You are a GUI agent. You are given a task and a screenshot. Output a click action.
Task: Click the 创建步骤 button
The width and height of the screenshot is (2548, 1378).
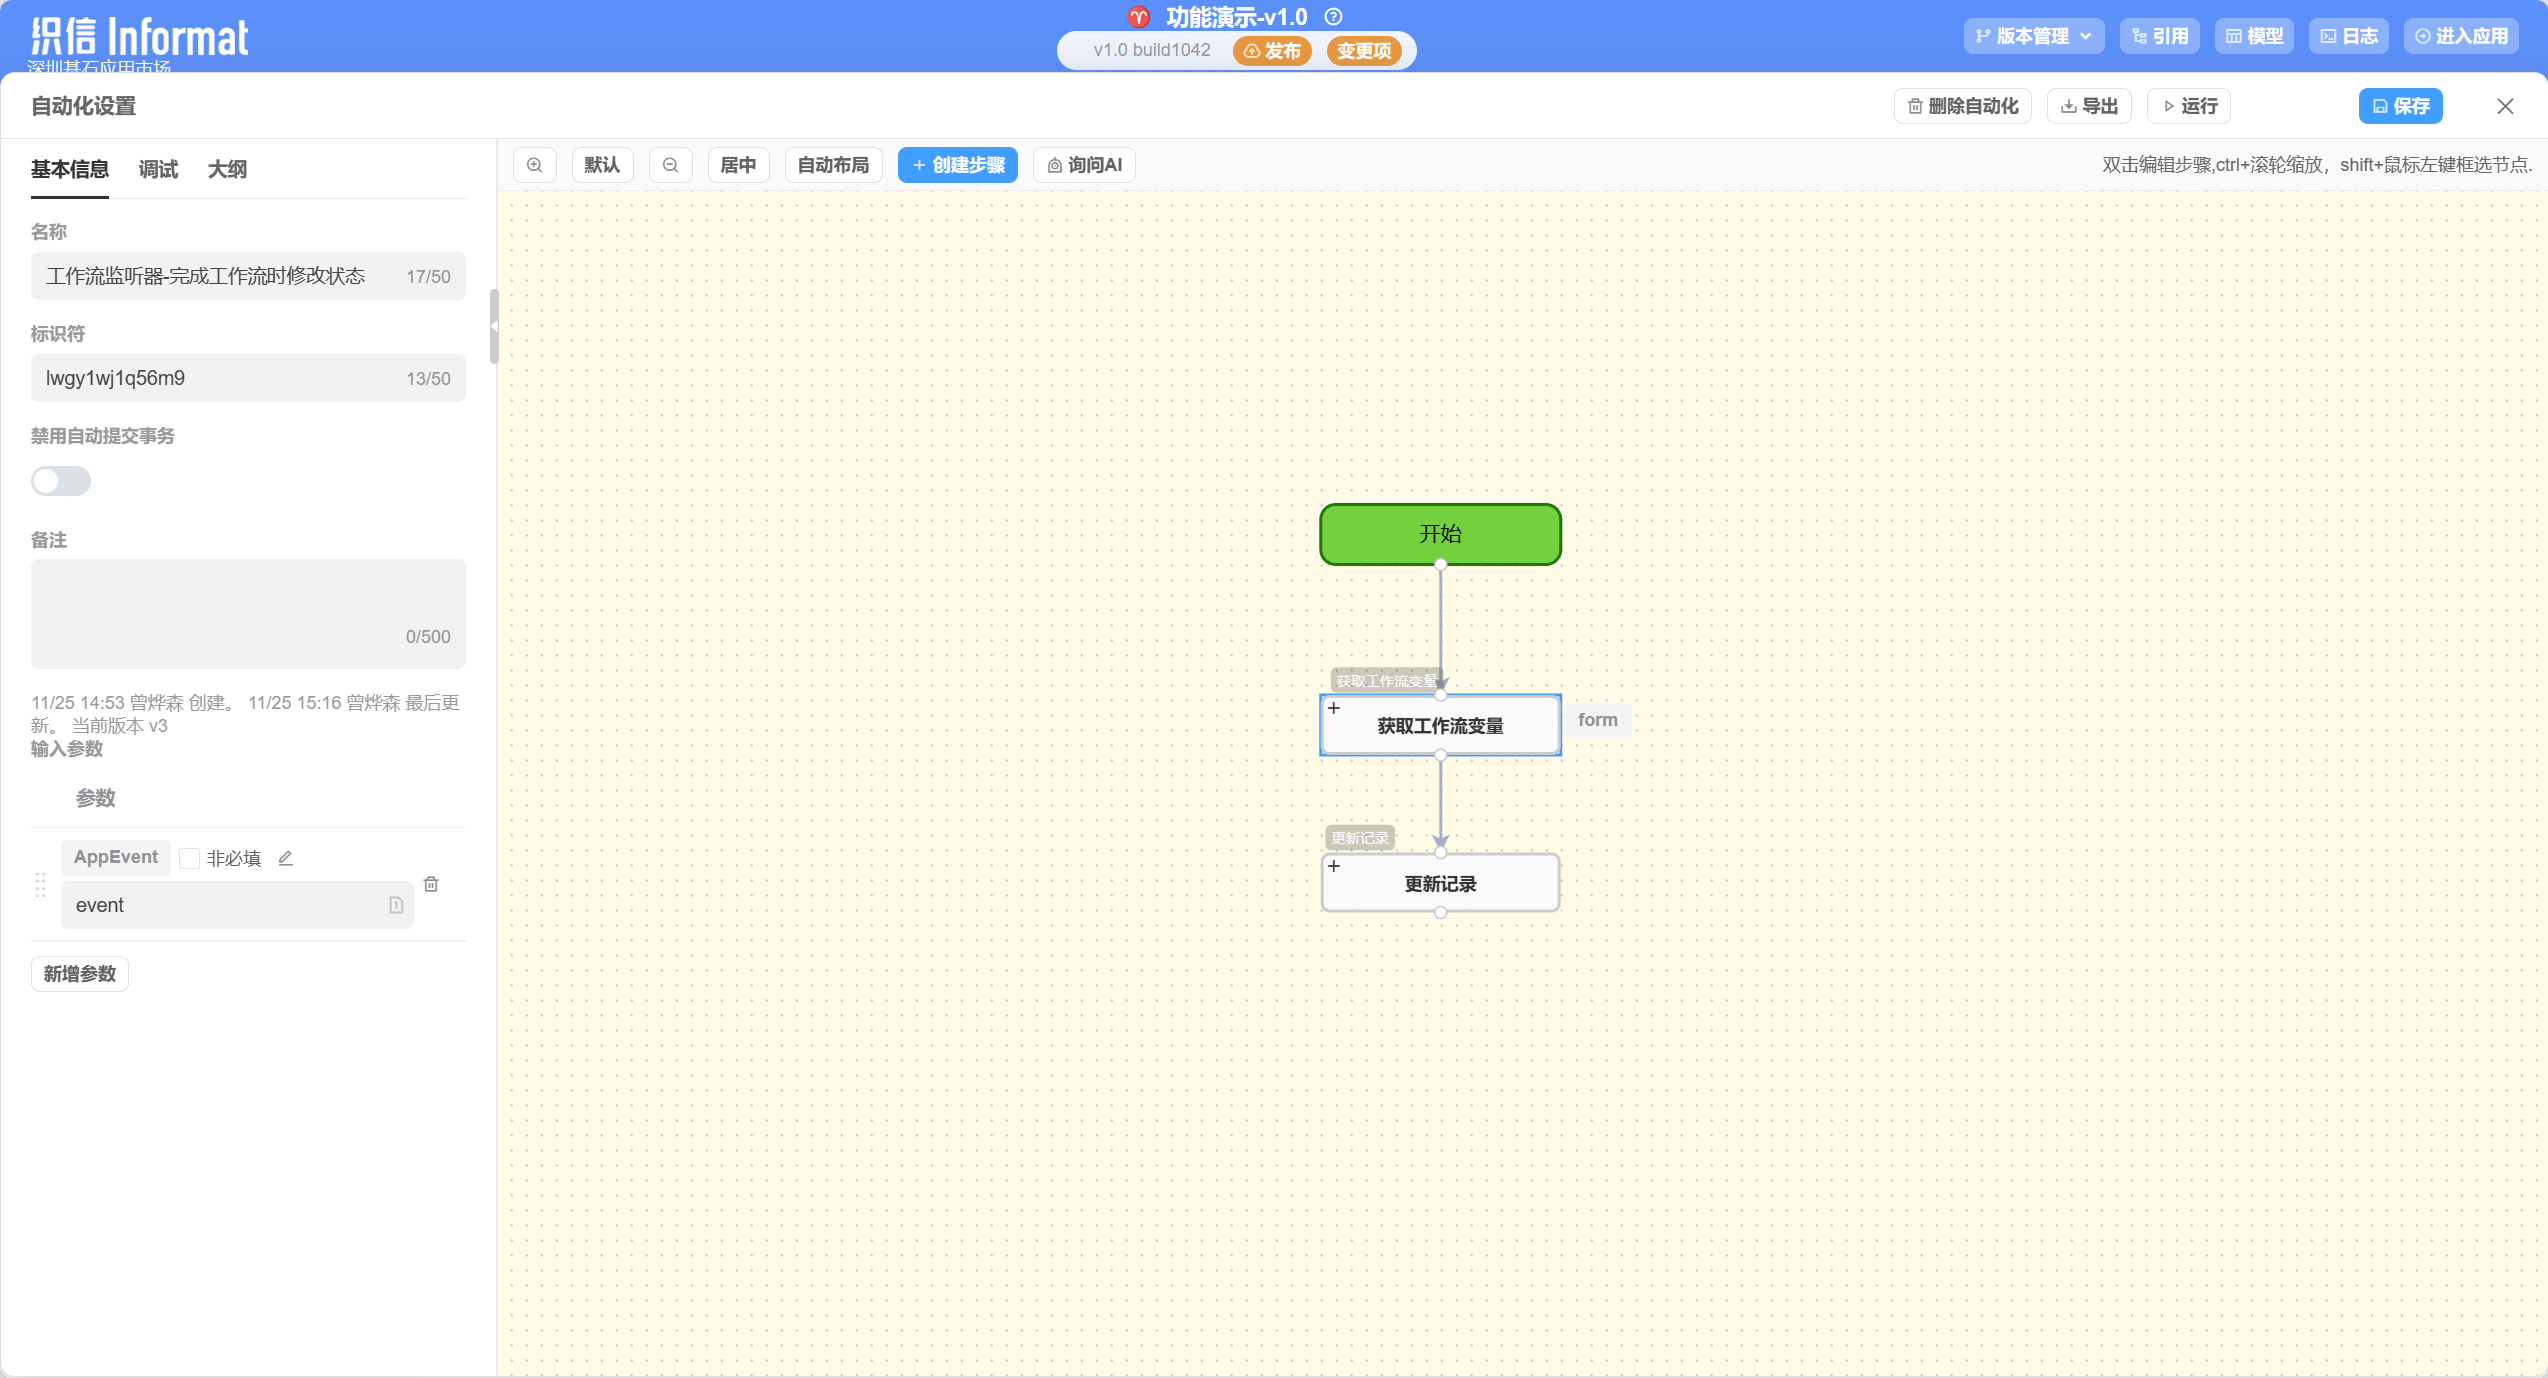coord(957,165)
